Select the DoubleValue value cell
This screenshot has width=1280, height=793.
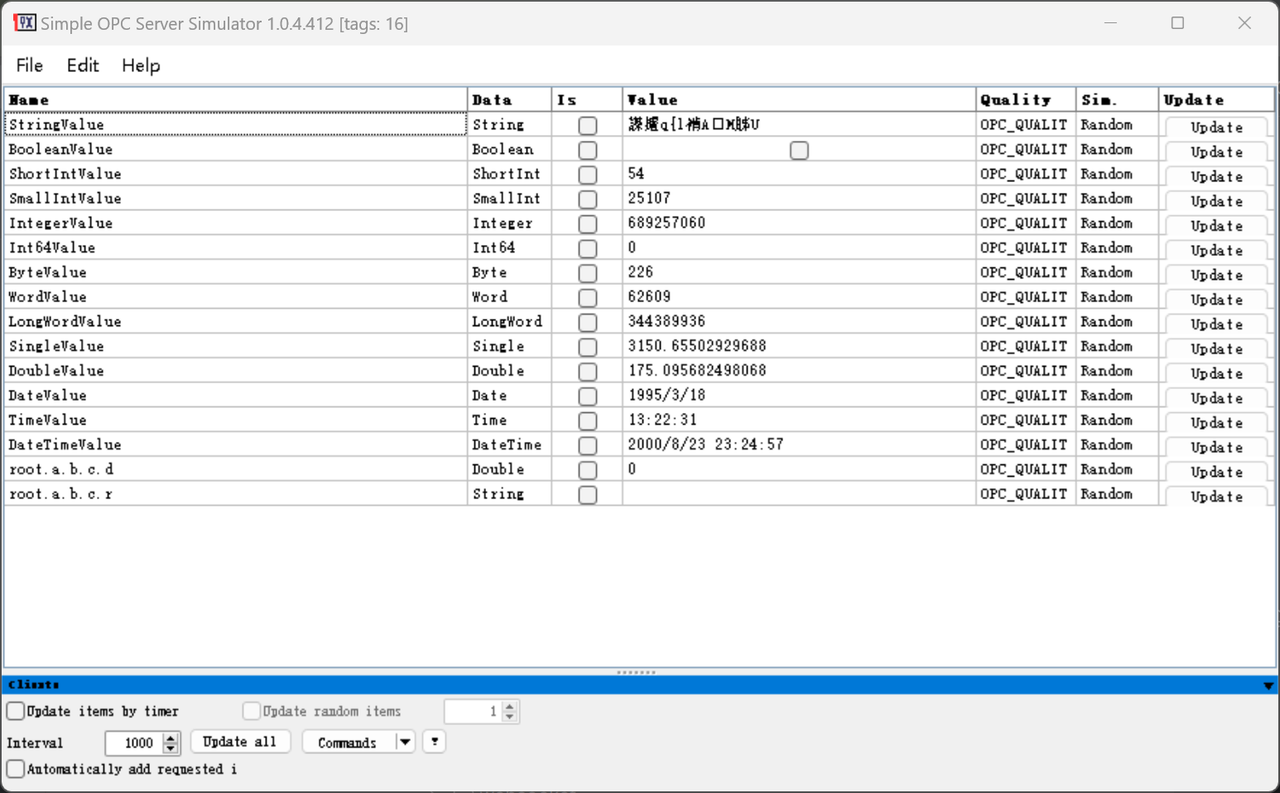798,371
